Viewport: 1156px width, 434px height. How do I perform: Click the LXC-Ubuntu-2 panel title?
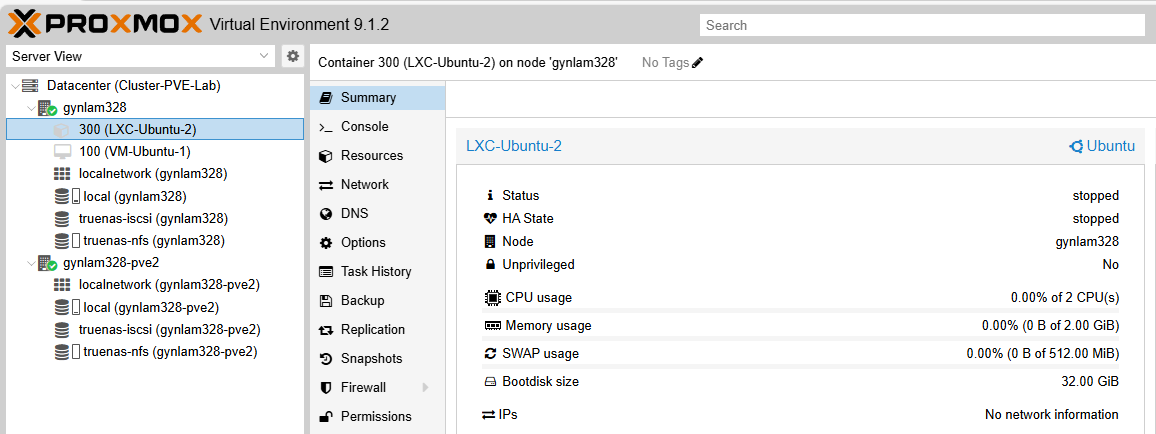(514, 146)
